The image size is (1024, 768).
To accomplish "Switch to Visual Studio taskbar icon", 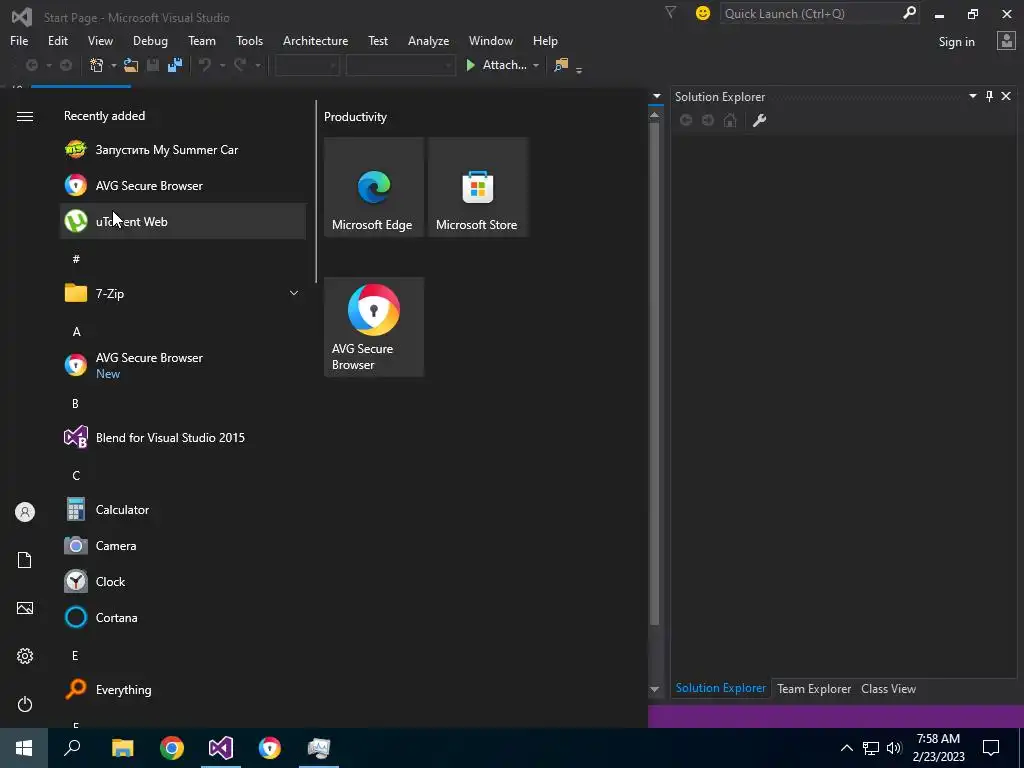I will pos(221,748).
